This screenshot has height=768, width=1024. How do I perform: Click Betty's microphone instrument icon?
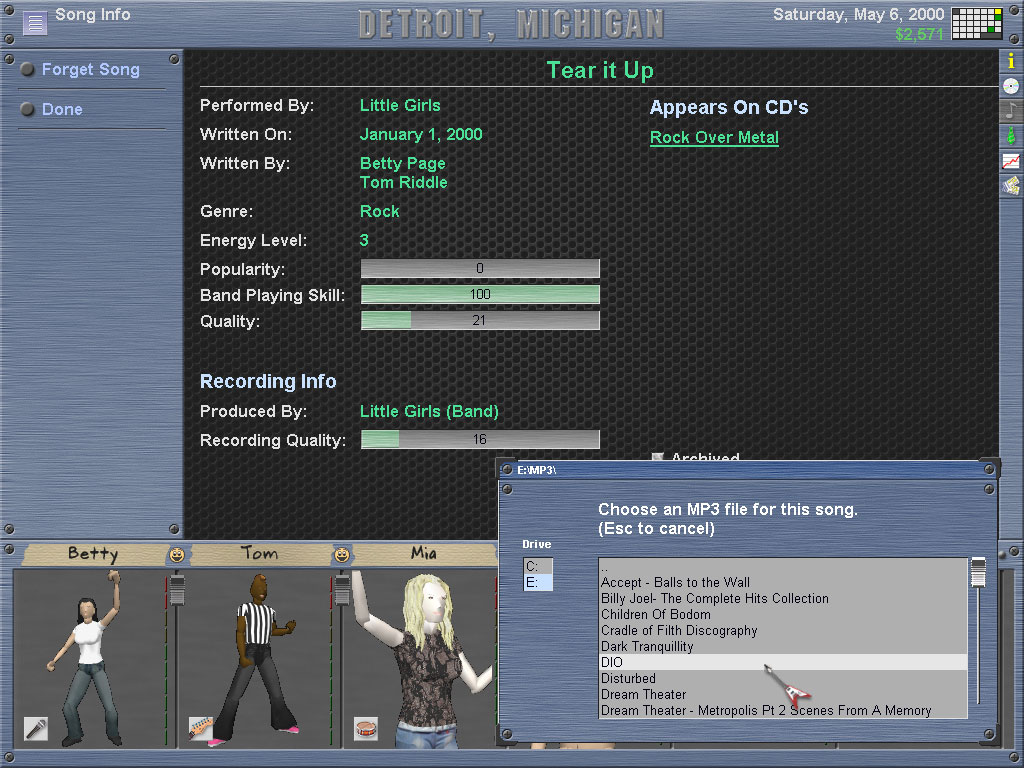click(x=36, y=728)
